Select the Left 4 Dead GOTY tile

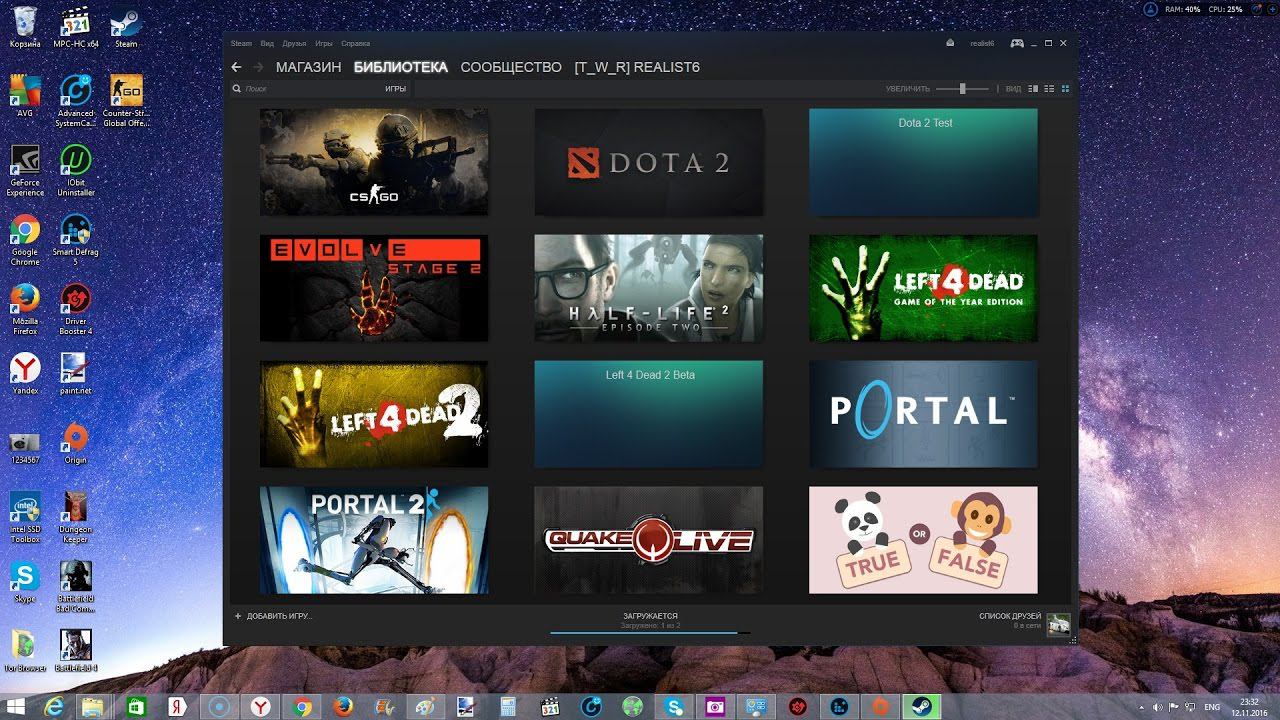click(923, 288)
